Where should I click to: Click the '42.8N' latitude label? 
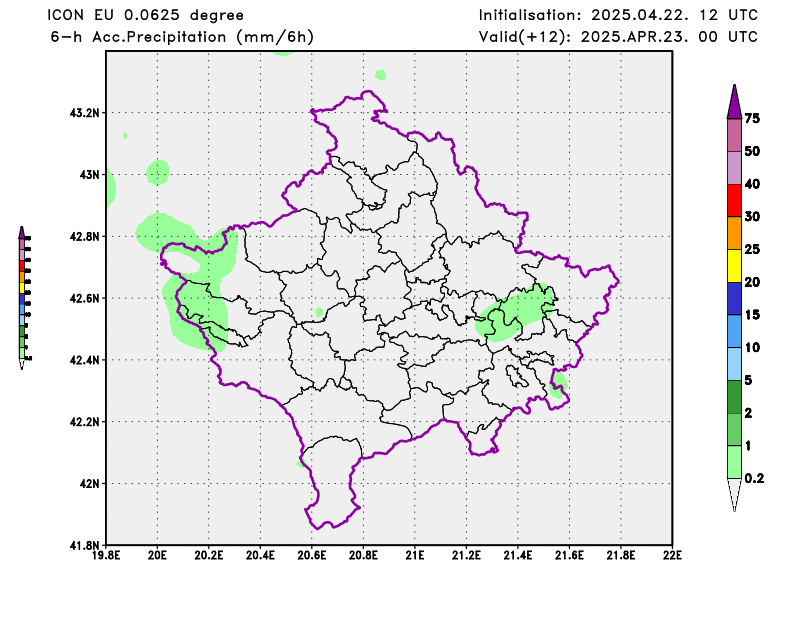tap(85, 236)
